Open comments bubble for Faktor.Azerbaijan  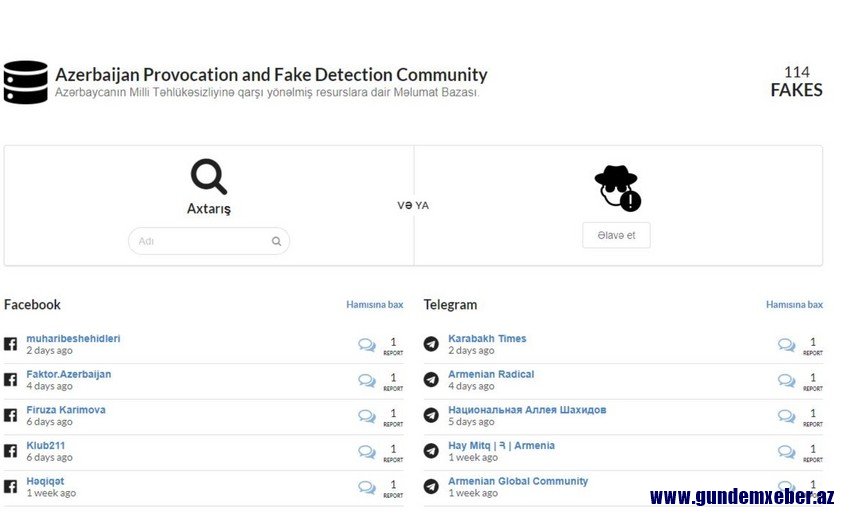367,380
